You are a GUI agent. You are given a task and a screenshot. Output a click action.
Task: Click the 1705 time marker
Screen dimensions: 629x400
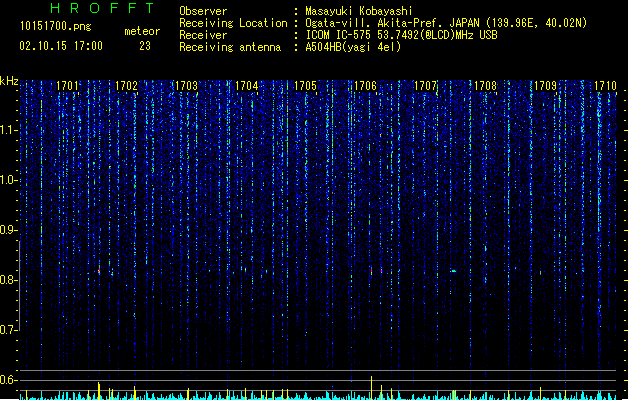click(x=306, y=86)
